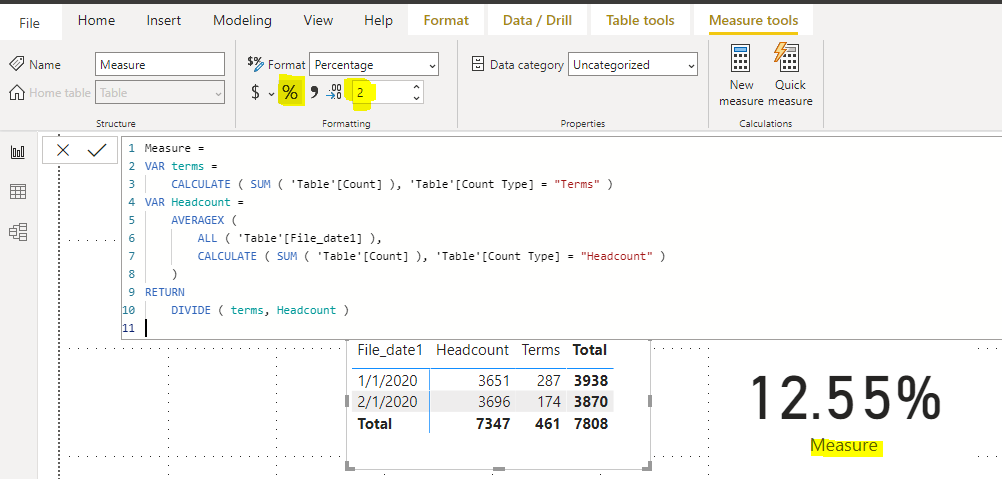Click the 287 terms value
The image size is (1002, 479).
(549, 381)
